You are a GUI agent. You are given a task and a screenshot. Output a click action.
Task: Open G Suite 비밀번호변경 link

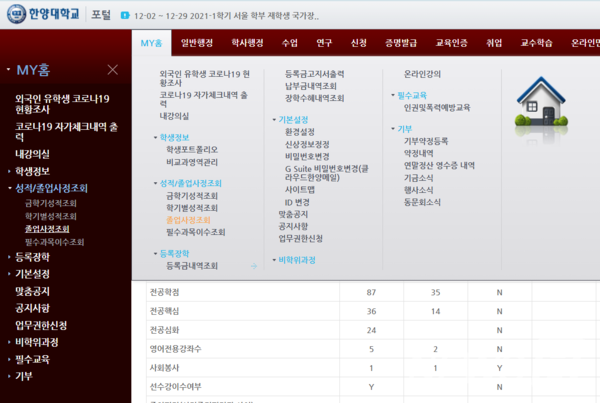[326, 173]
